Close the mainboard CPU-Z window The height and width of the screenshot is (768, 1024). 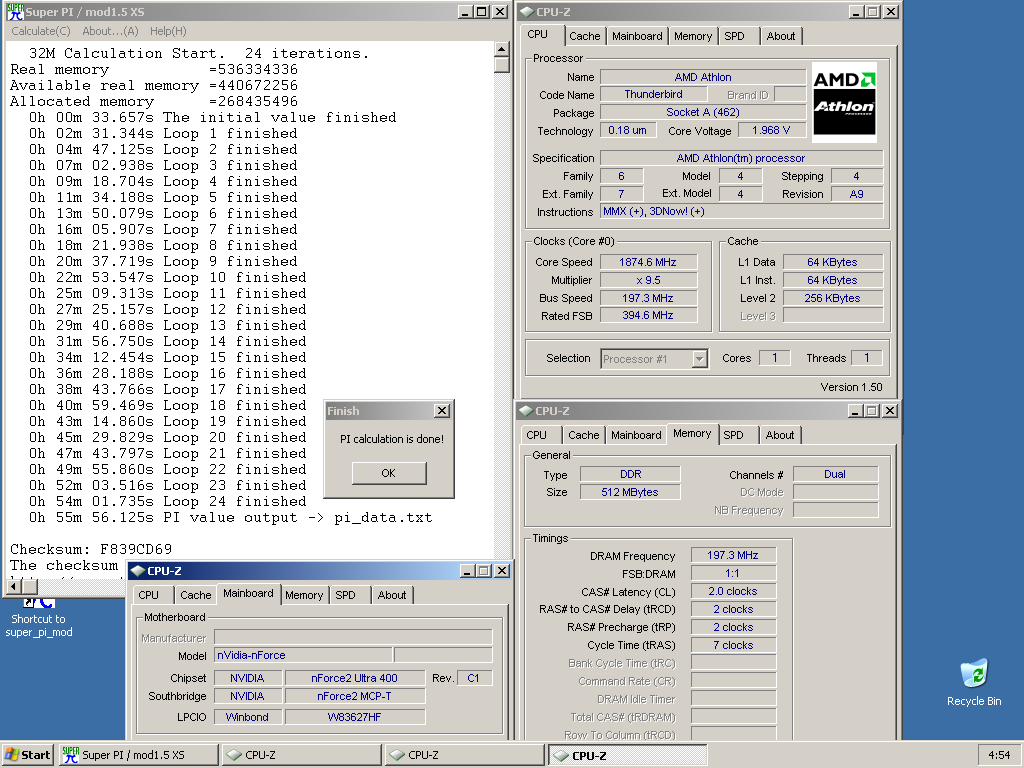tap(502, 571)
